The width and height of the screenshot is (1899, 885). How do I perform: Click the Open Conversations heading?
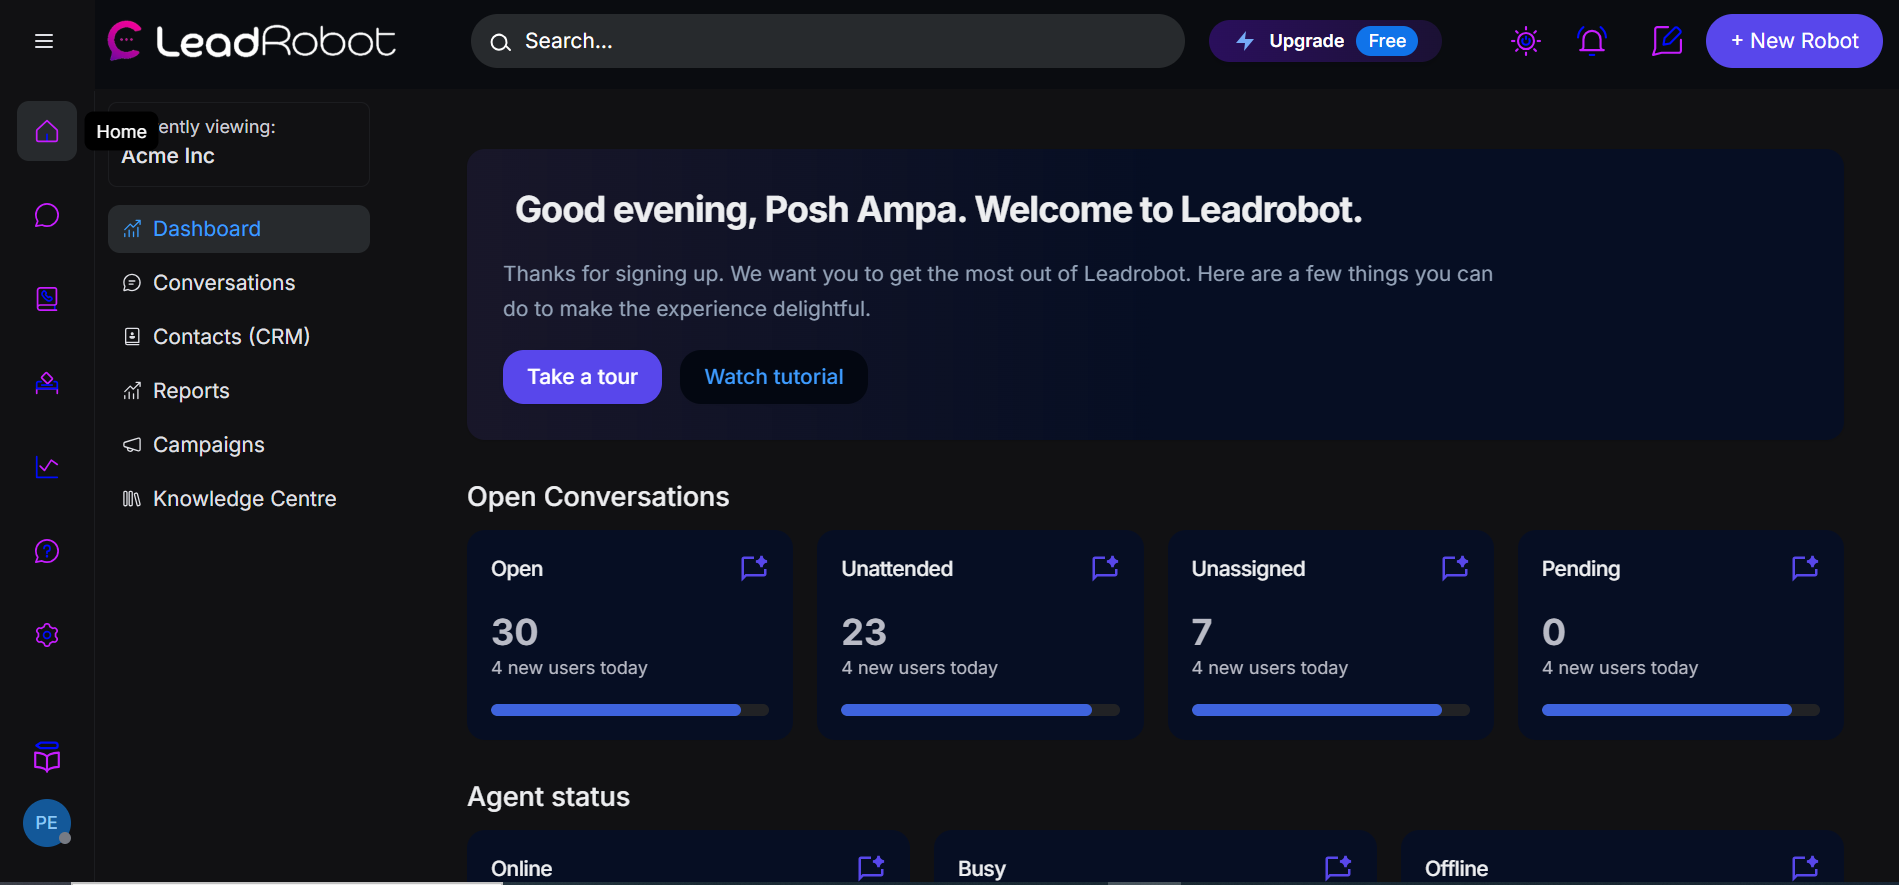pyautogui.click(x=598, y=497)
